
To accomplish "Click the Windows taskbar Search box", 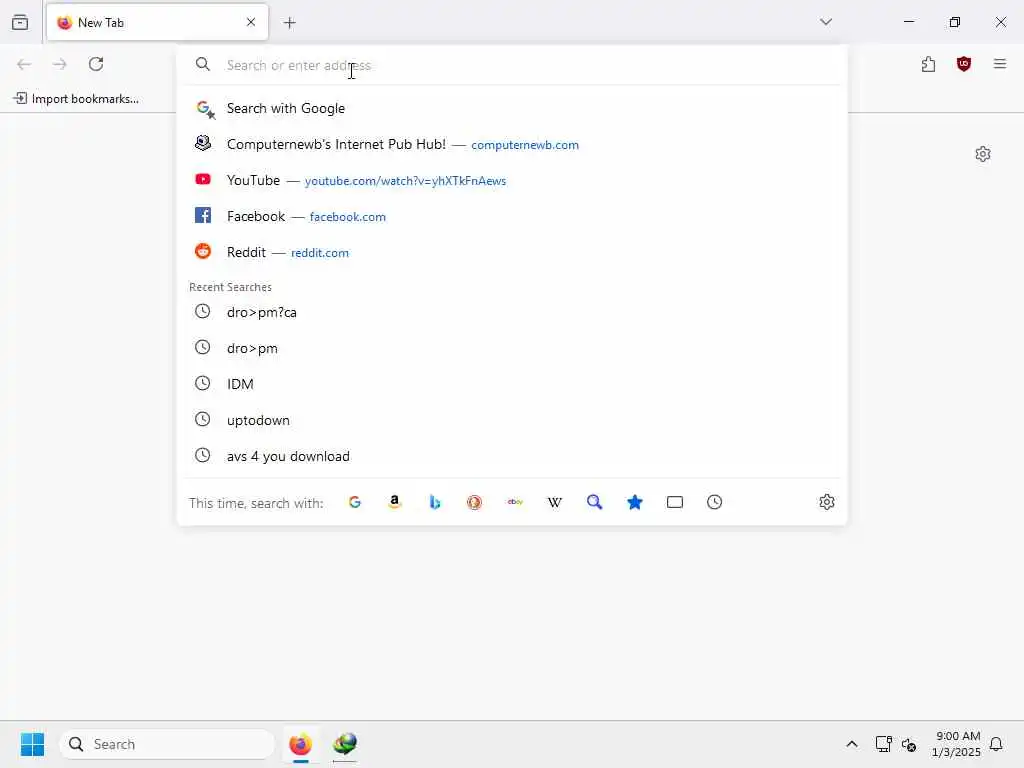I will (167, 744).
